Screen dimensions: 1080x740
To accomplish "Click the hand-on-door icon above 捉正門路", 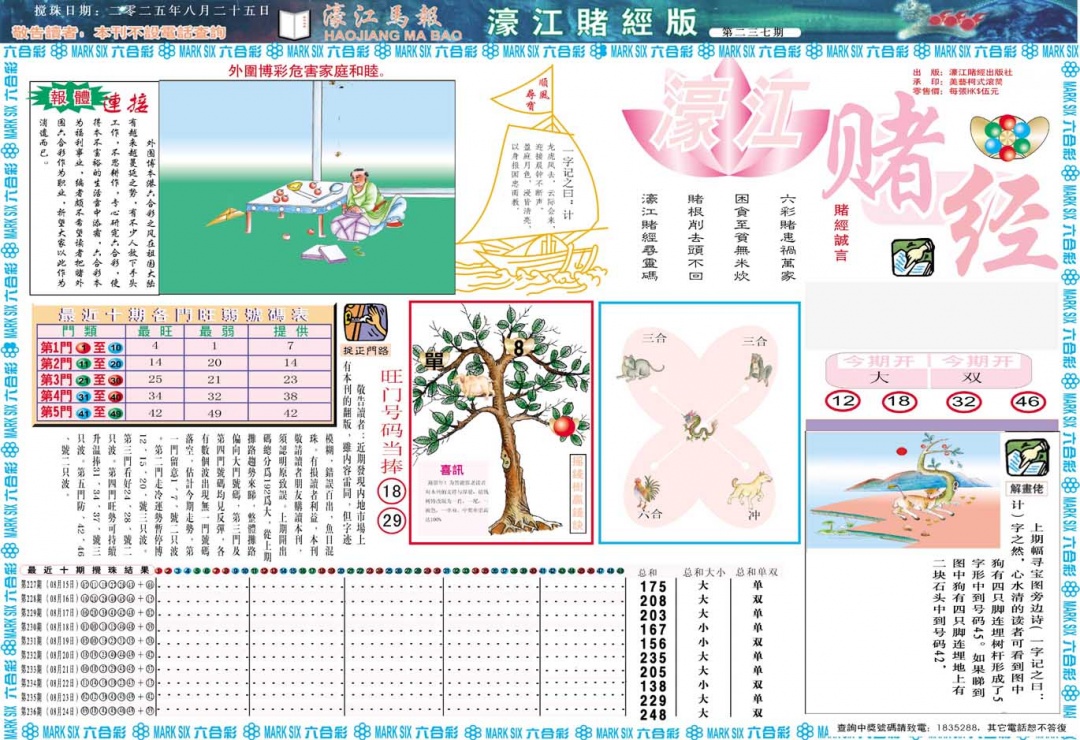I will click(360, 322).
